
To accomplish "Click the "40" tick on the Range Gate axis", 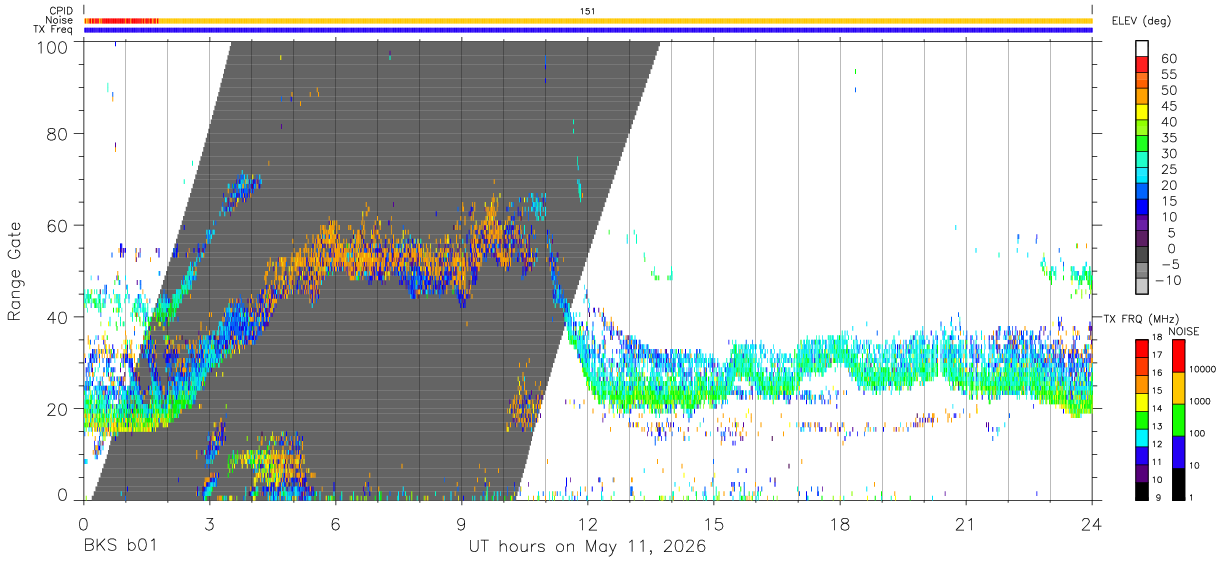I will pos(56,317).
